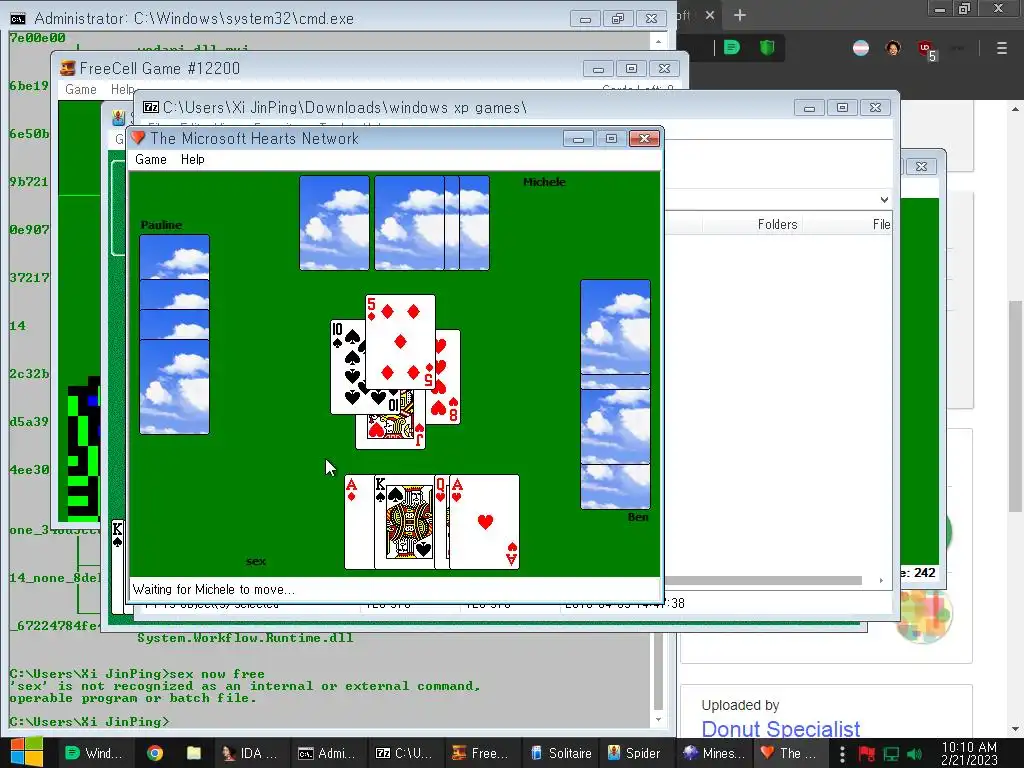Open Help menu in FreeCell window
The image size is (1024, 768).
click(x=122, y=89)
